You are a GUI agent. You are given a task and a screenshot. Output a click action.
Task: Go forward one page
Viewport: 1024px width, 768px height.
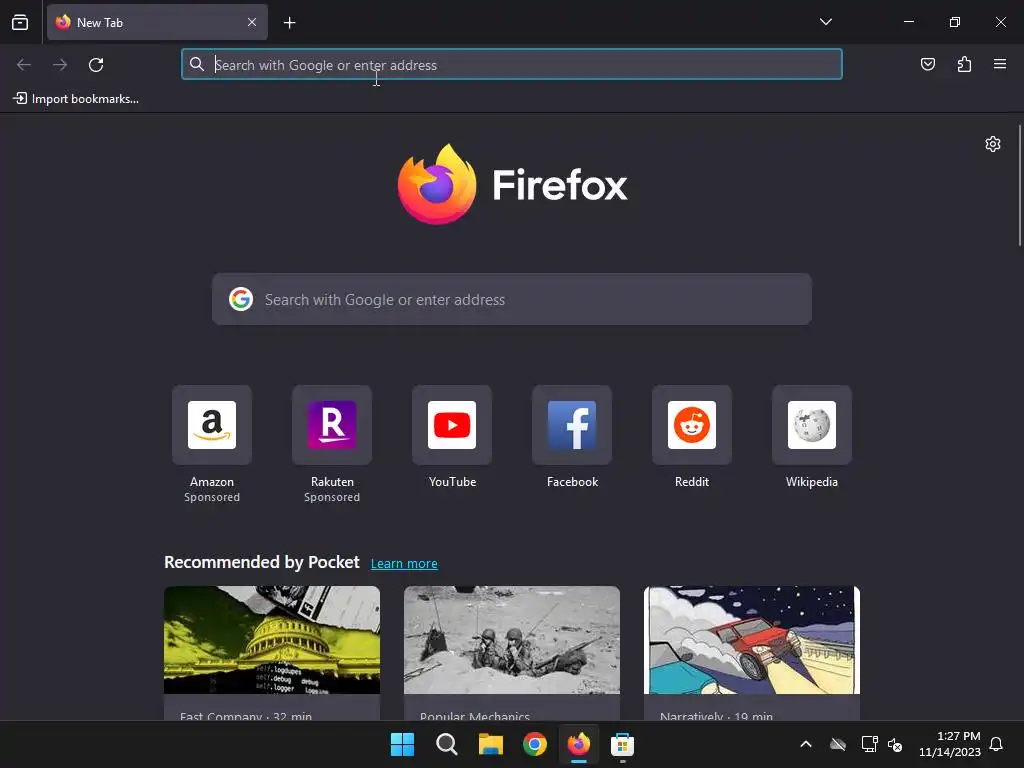coord(60,65)
